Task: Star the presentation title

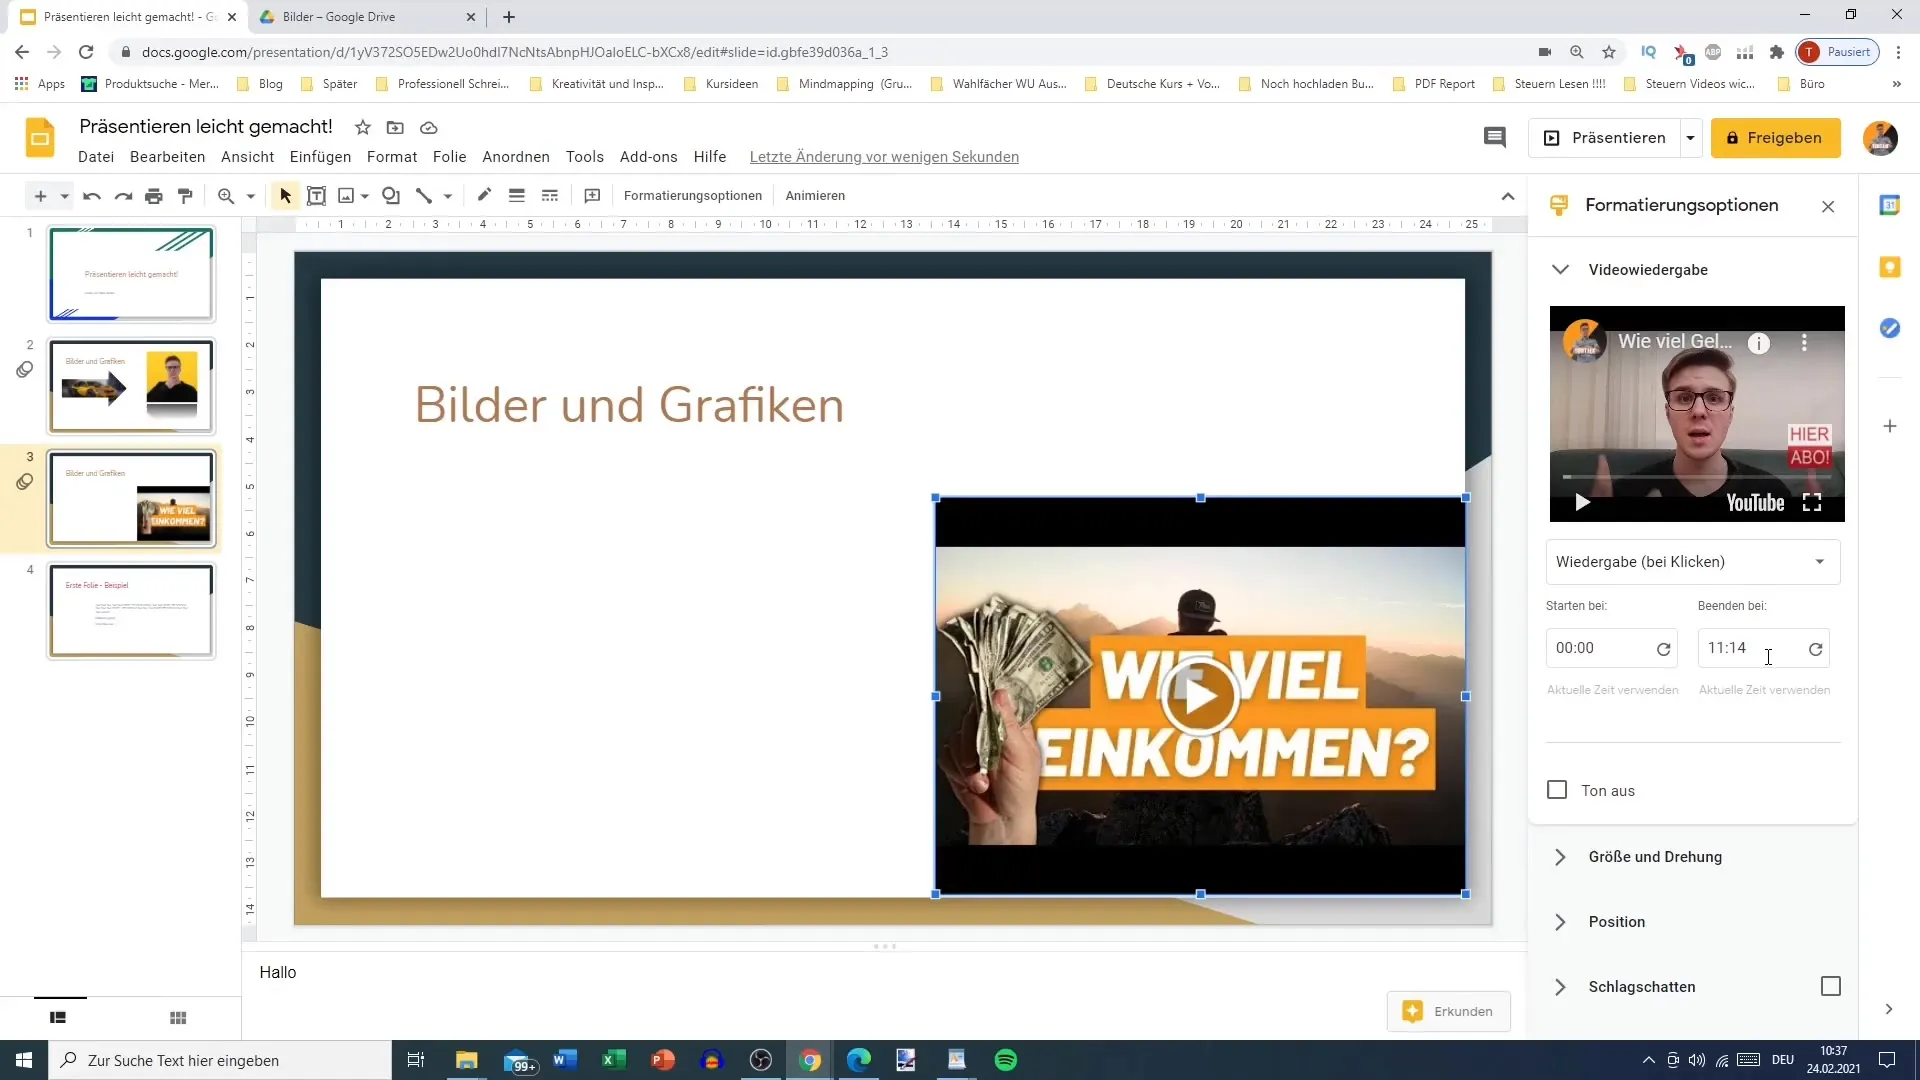Action: click(x=363, y=128)
